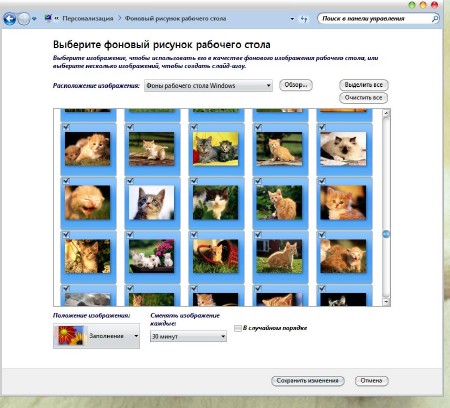The height and width of the screenshot is (408, 450).
Task: Select the yawning orange kitten thumbnail
Action: (x=87, y=203)
